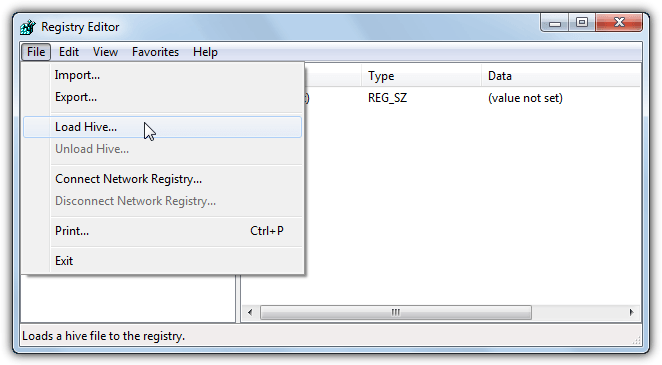Select Load Hive... menu entry
The width and height of the screenshot is (662, 365).
[163, 127]
